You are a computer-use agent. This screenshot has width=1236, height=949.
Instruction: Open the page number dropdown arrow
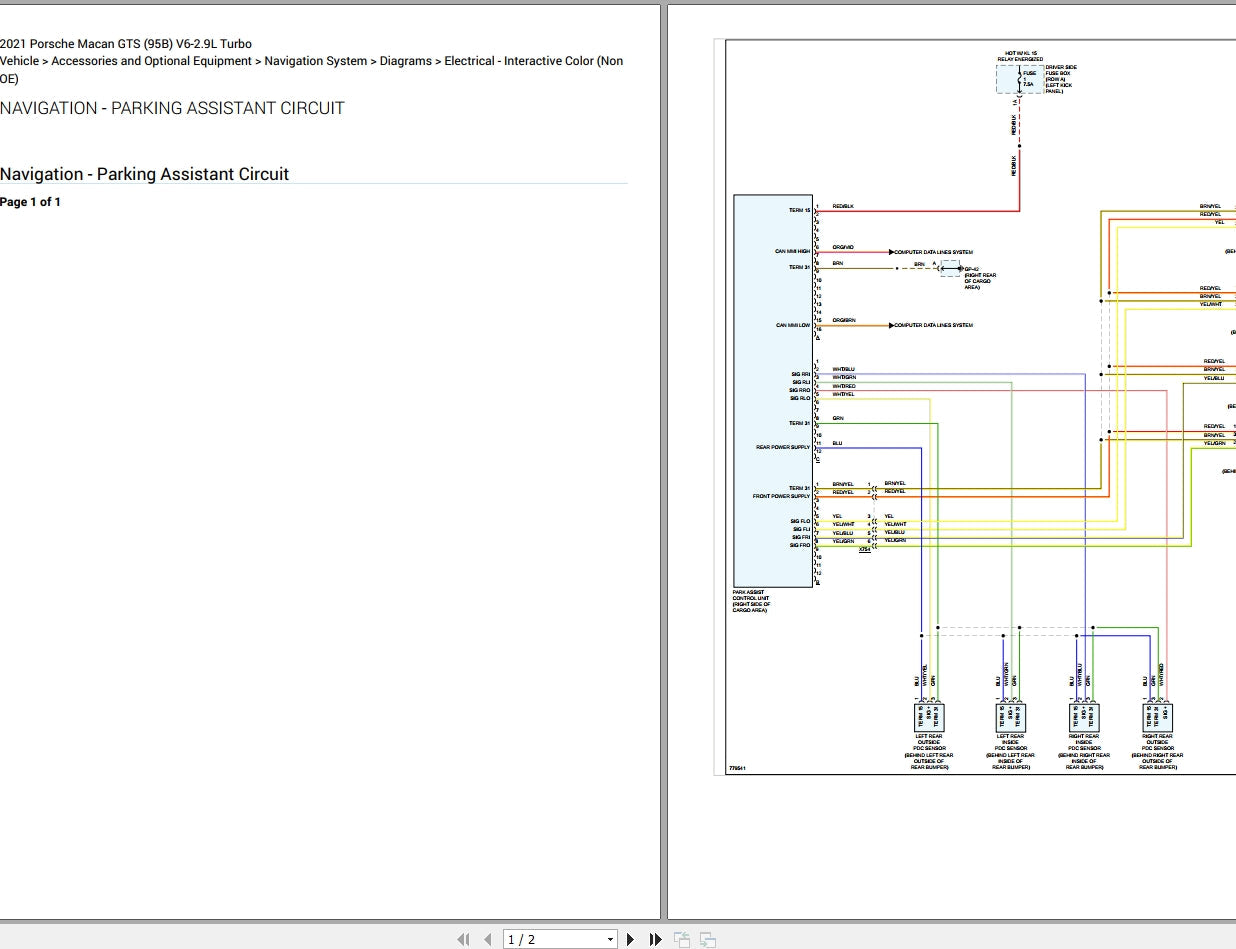coord(611,939)
